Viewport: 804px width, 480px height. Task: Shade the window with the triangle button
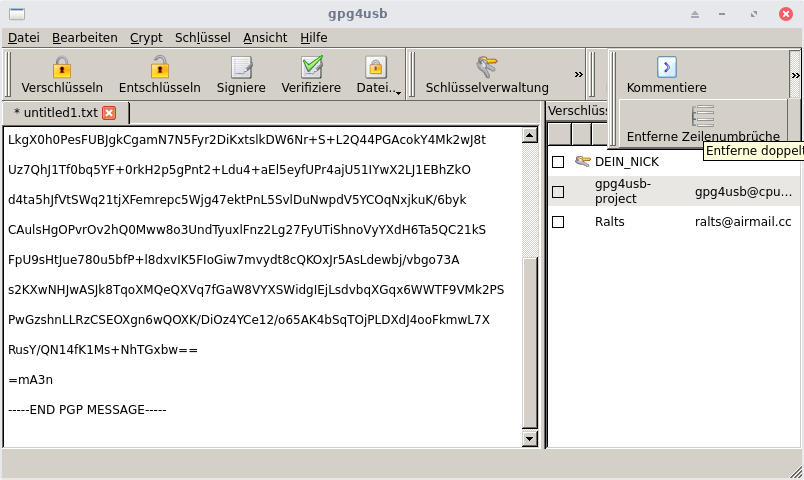tap(695, 14)
